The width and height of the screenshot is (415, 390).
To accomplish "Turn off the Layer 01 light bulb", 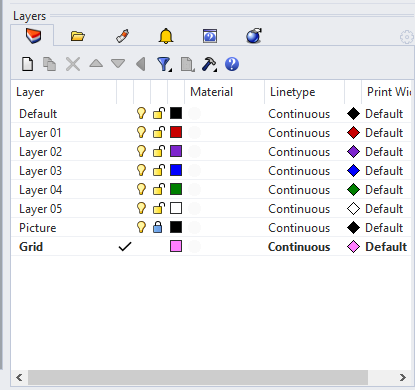I will 141,132.
